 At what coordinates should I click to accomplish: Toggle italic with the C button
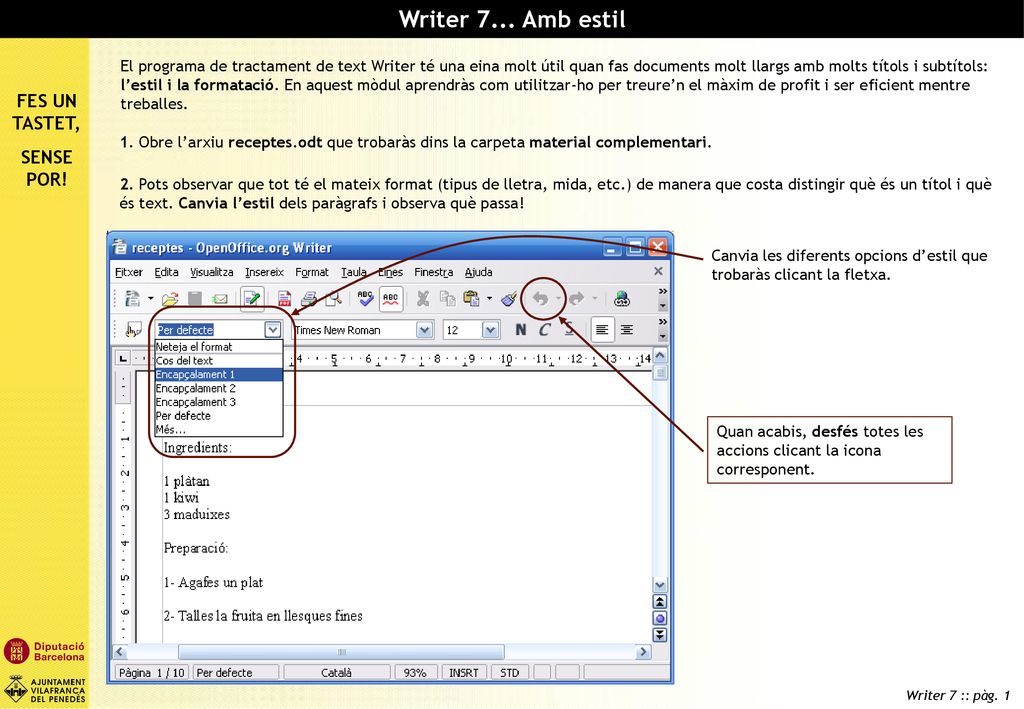tap(544, 330)
